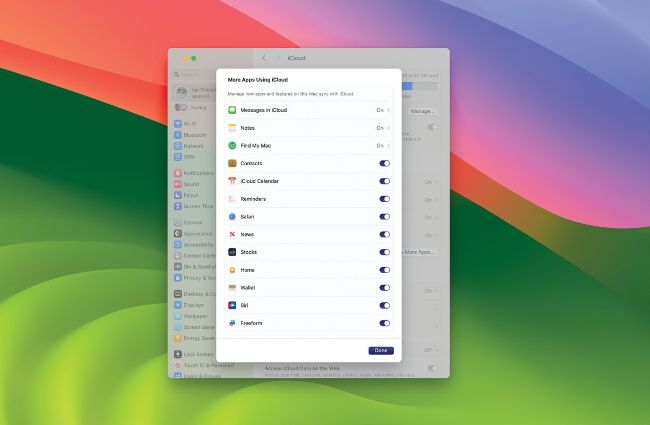Toggle the Siri iCloud switch
This screenshot has width=650, height=425.
tap(385, 305)
